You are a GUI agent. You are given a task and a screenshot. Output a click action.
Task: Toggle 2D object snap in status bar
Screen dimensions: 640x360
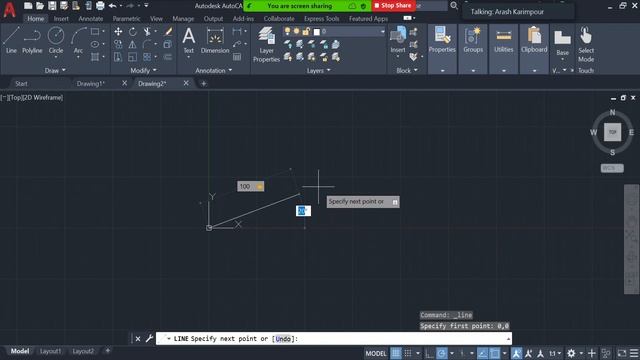tap(495, 353)
